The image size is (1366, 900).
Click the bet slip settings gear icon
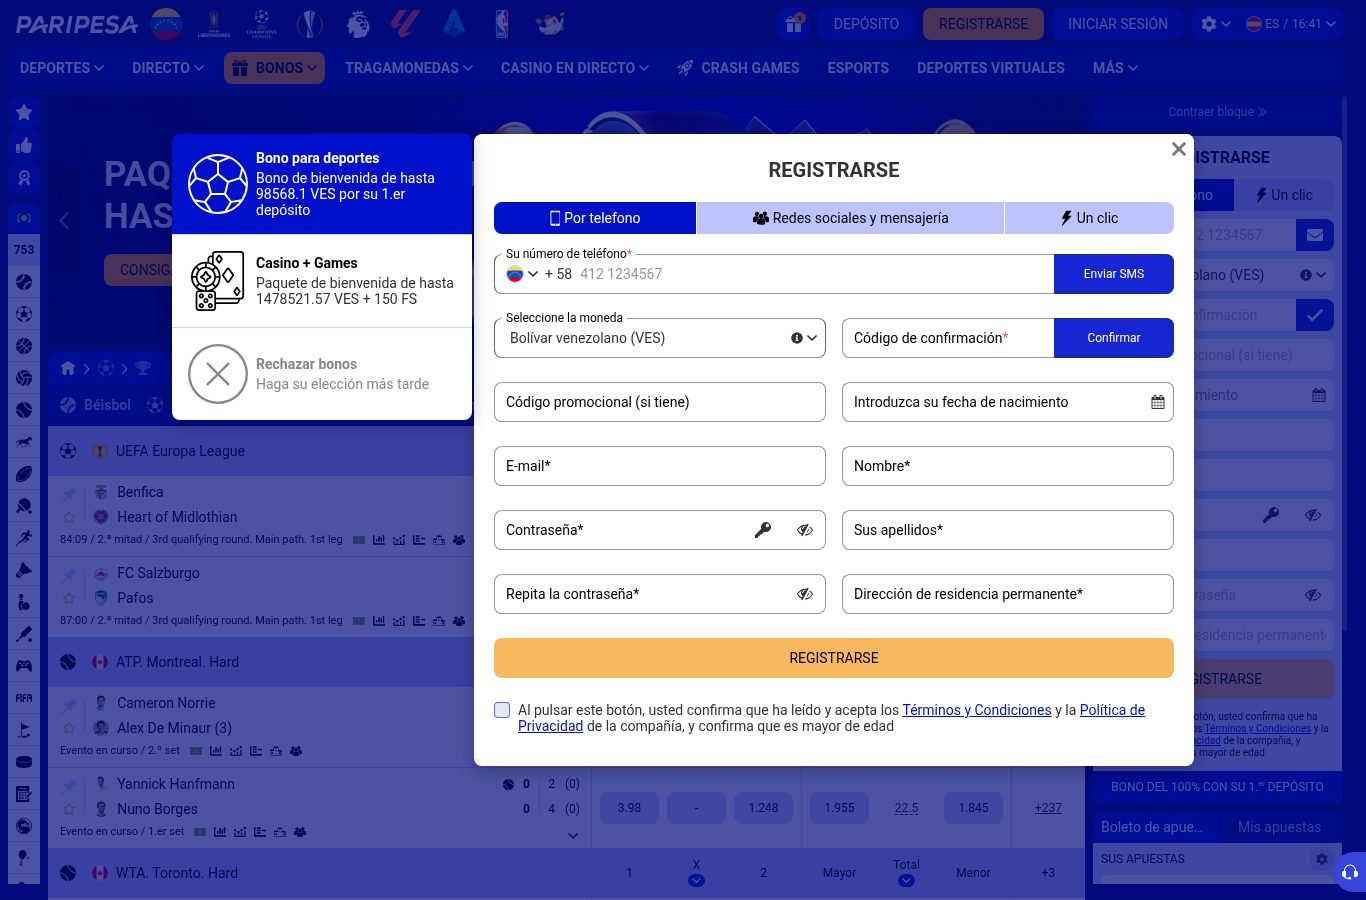1322,859
